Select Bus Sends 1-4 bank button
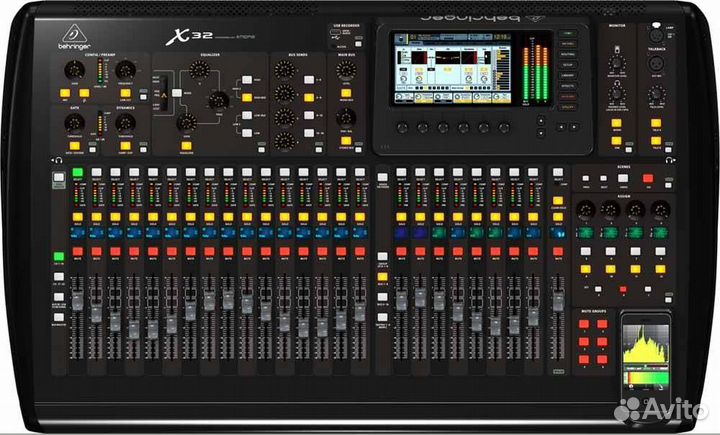This screenshot has height=435, width=720. [309, 79]
